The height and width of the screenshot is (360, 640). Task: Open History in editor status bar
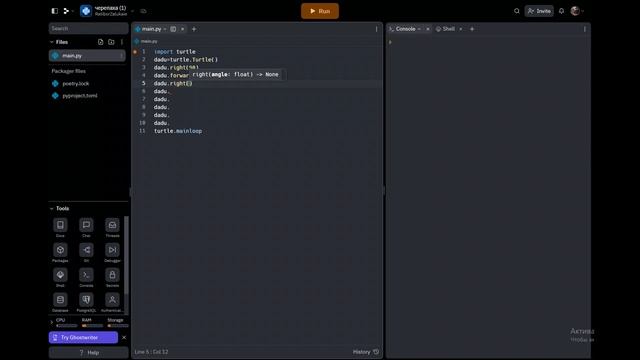366,352
